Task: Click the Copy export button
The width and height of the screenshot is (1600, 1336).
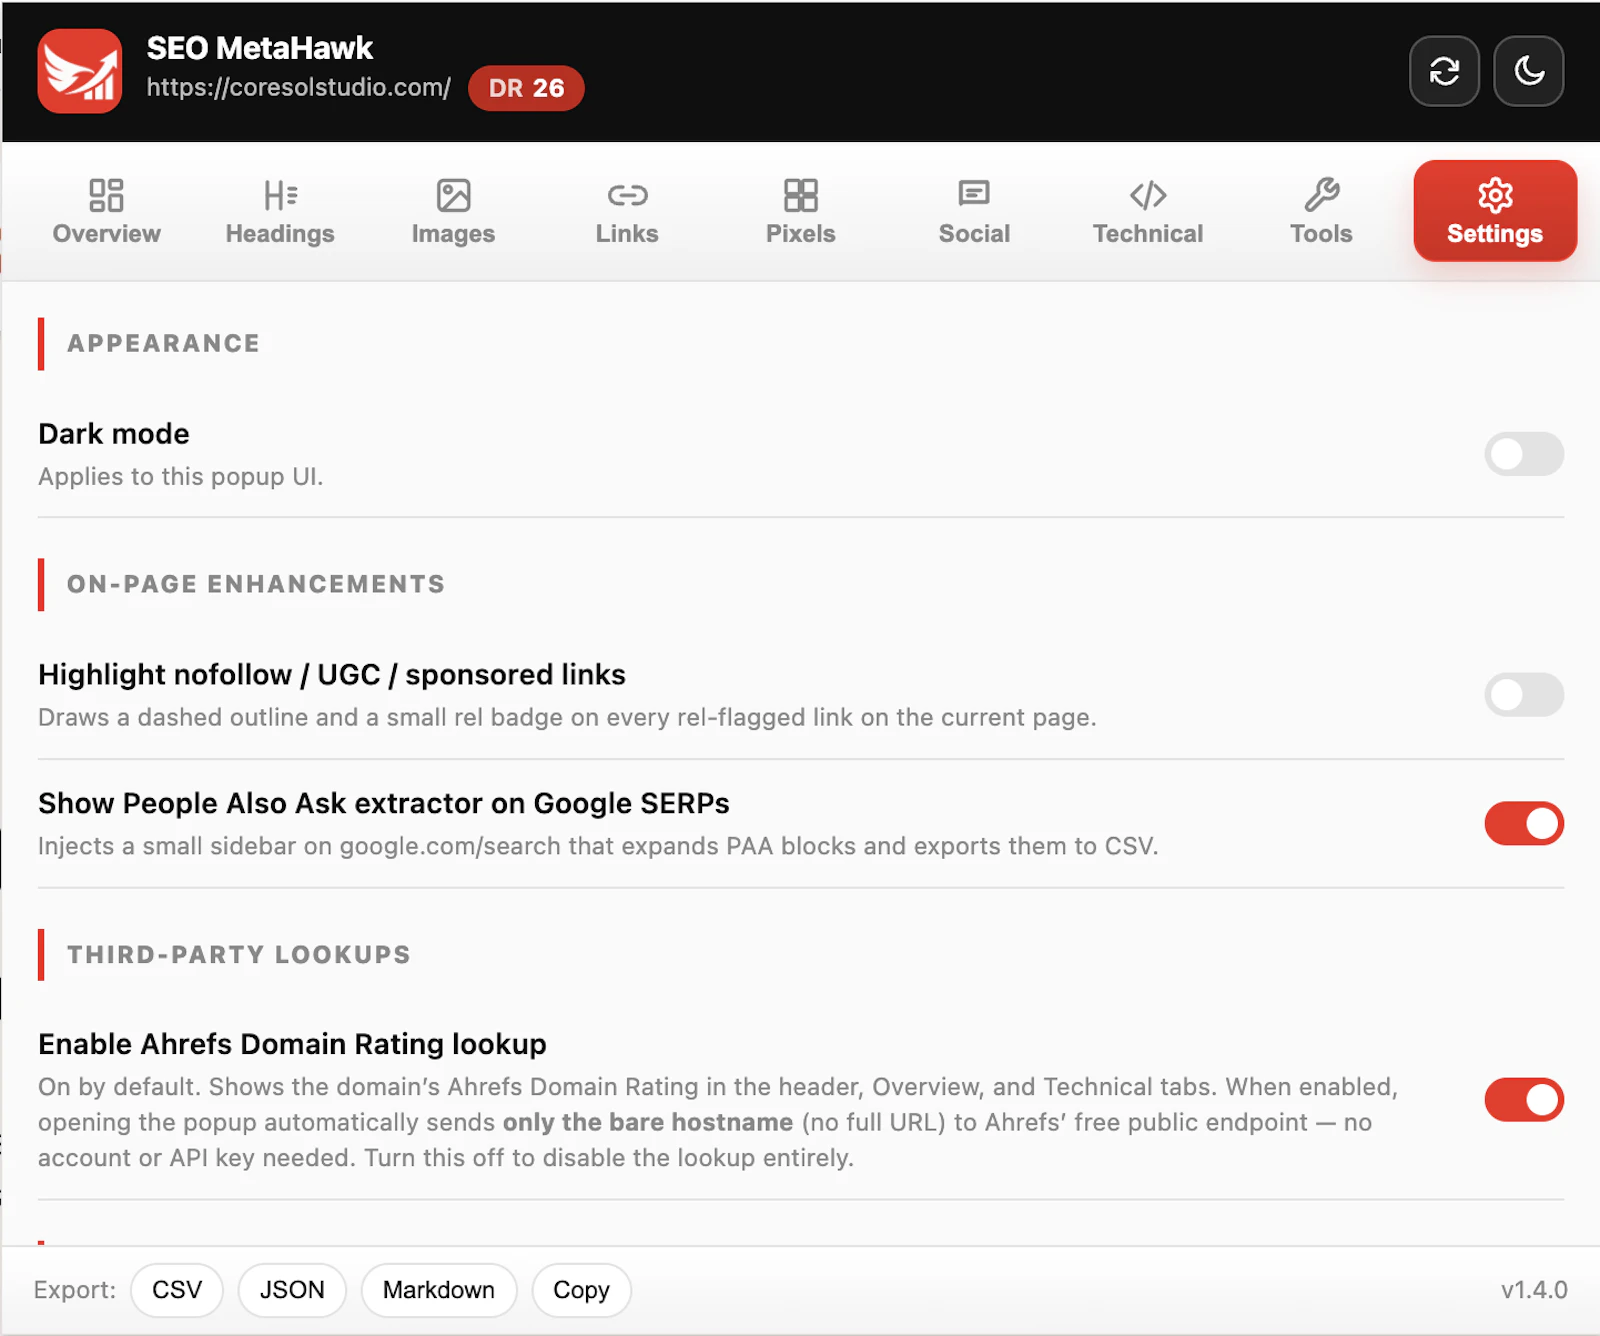Action: coord(581,1290)
